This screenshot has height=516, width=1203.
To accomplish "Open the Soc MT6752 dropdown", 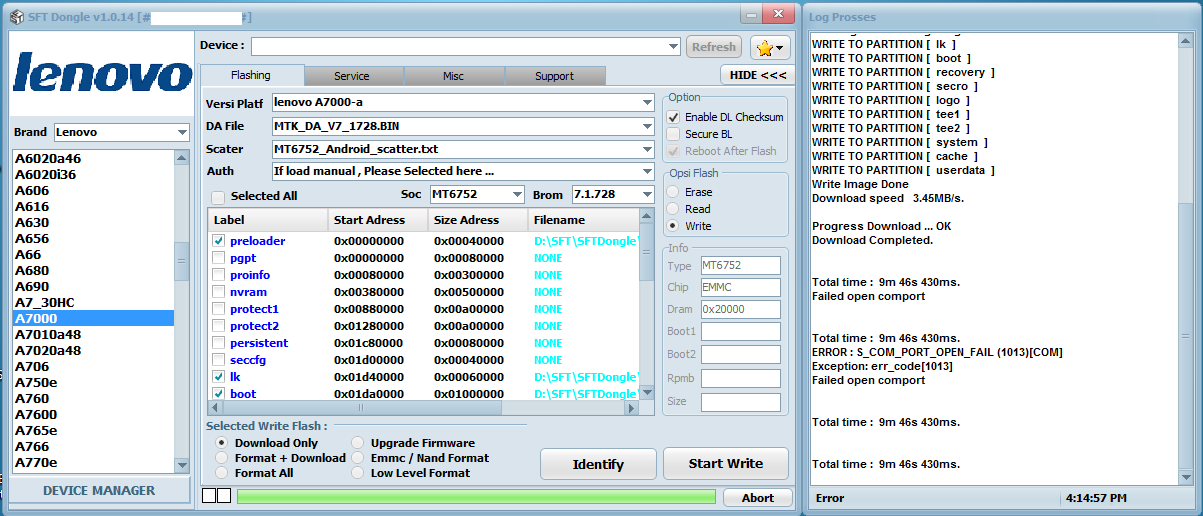I will 517,194.
